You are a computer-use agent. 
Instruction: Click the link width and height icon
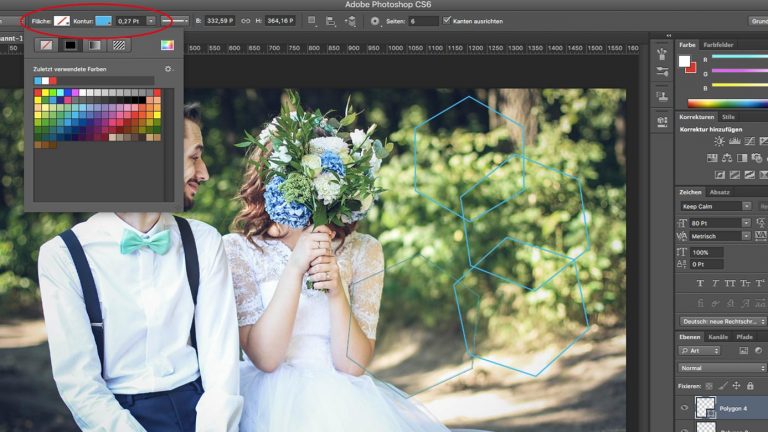point(246,20)
